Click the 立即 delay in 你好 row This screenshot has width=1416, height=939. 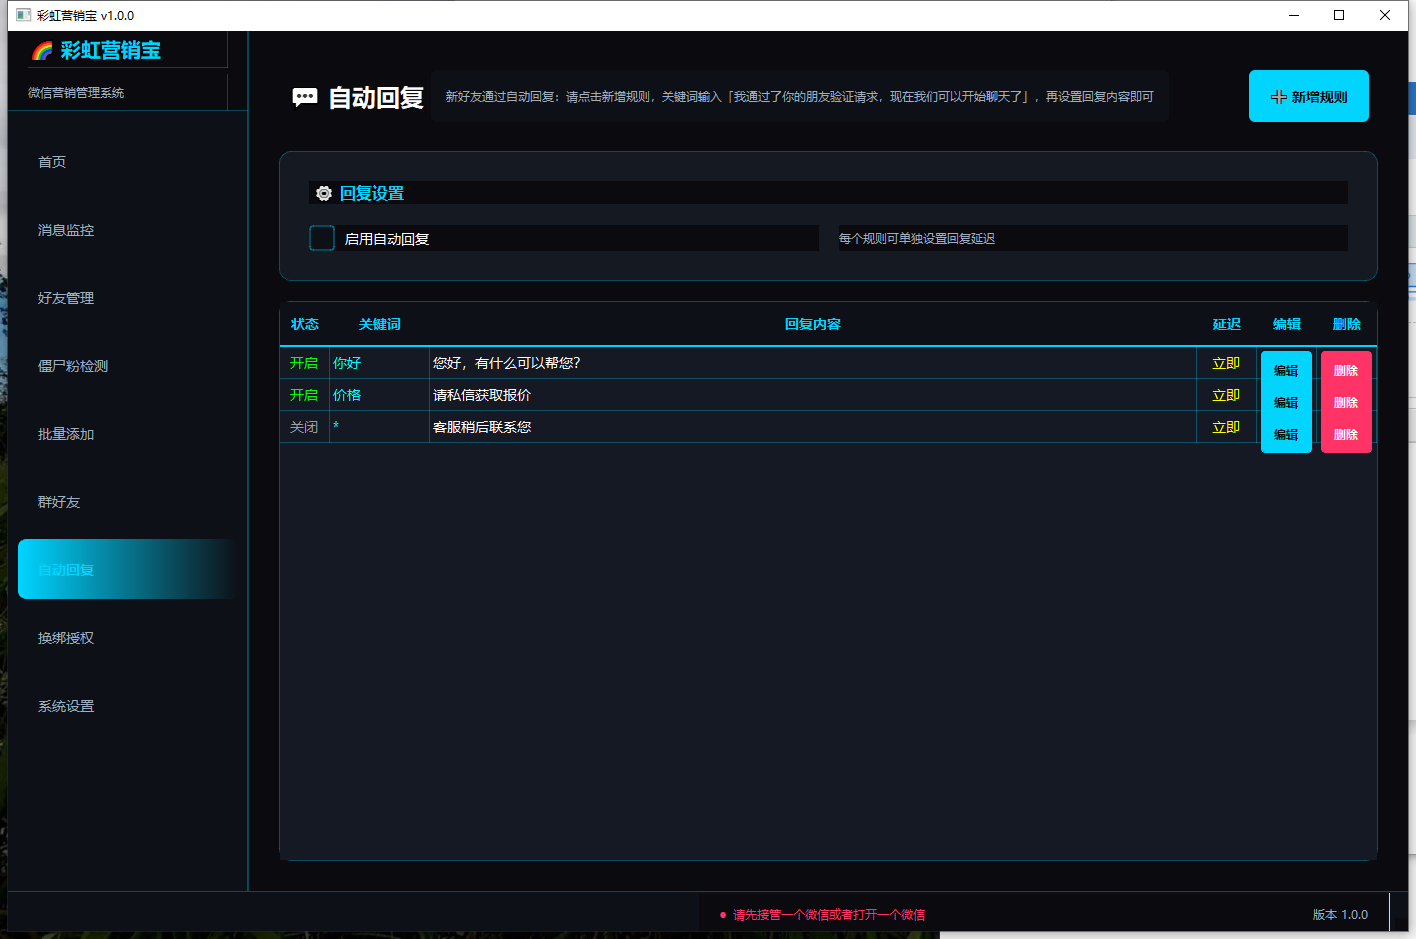coord(1226,363)
